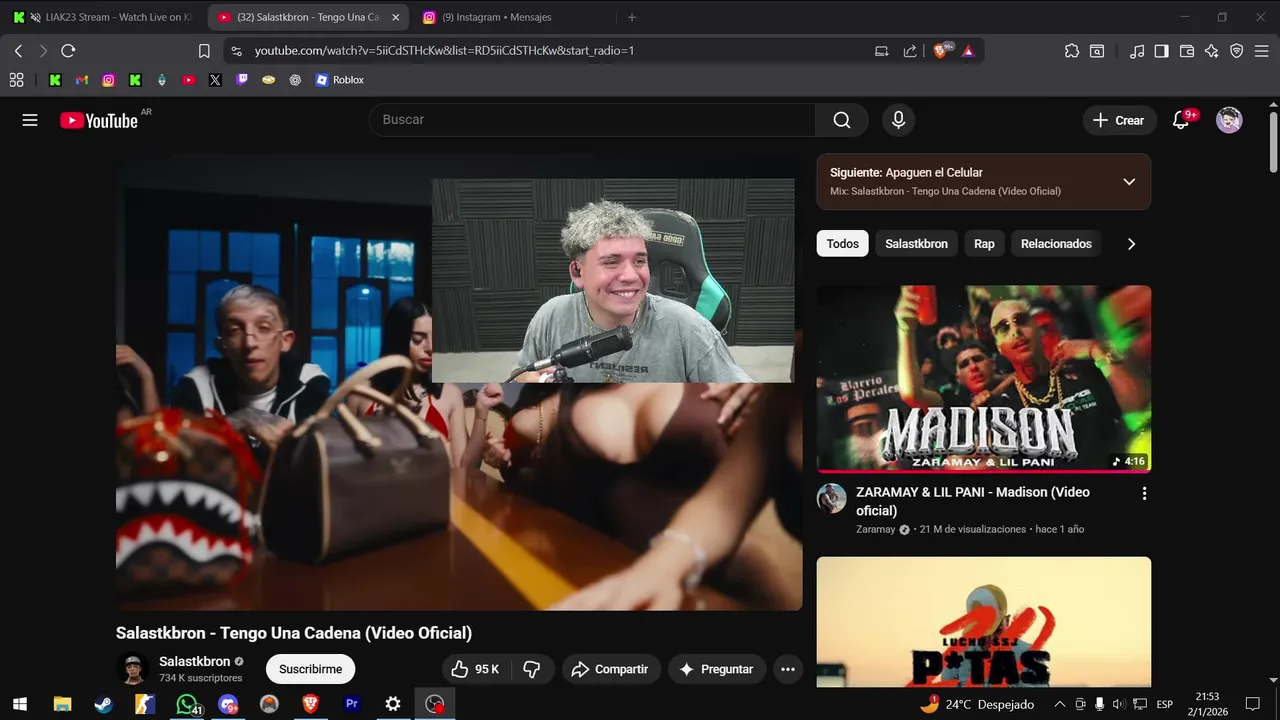
Task: Open a new browser tab
Action: [x=631, y=17]
